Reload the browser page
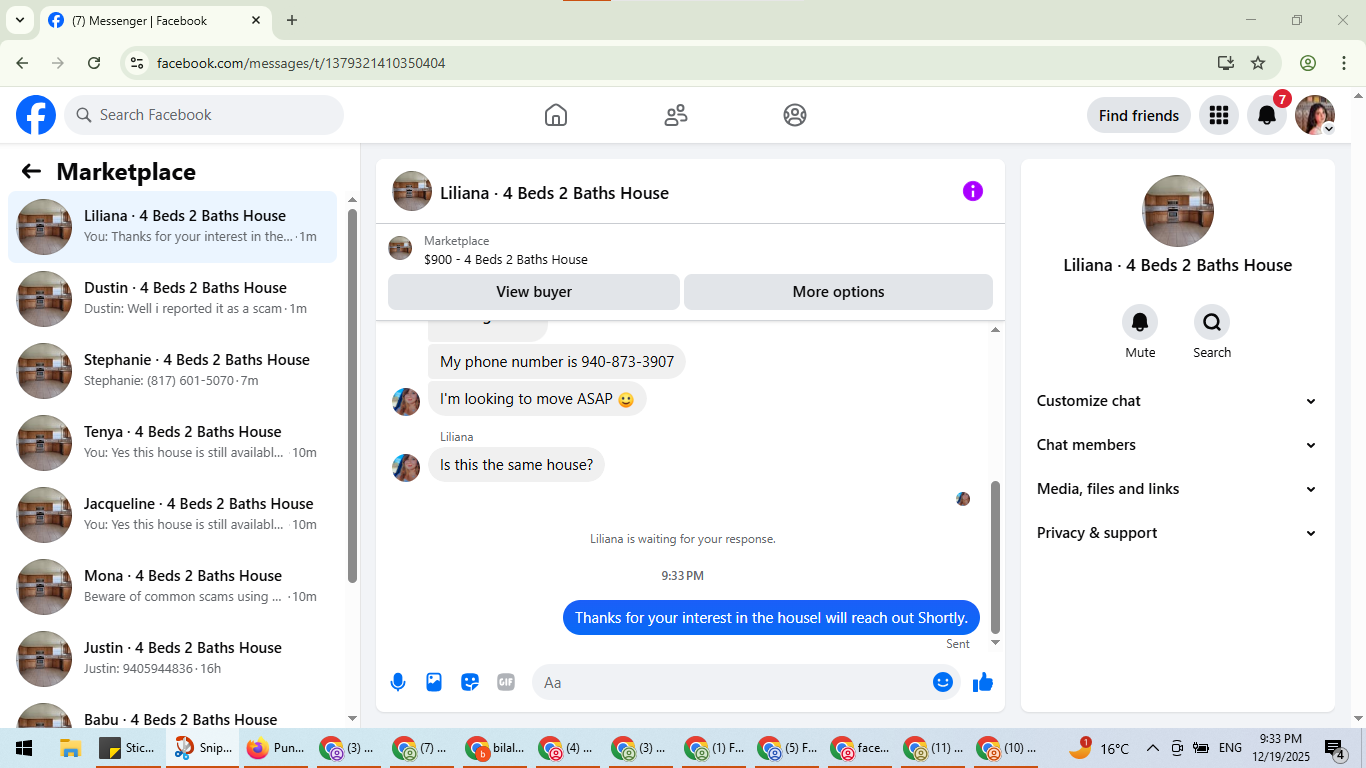This screenshot has width=1366, height=768. click(x=94, y=63)
